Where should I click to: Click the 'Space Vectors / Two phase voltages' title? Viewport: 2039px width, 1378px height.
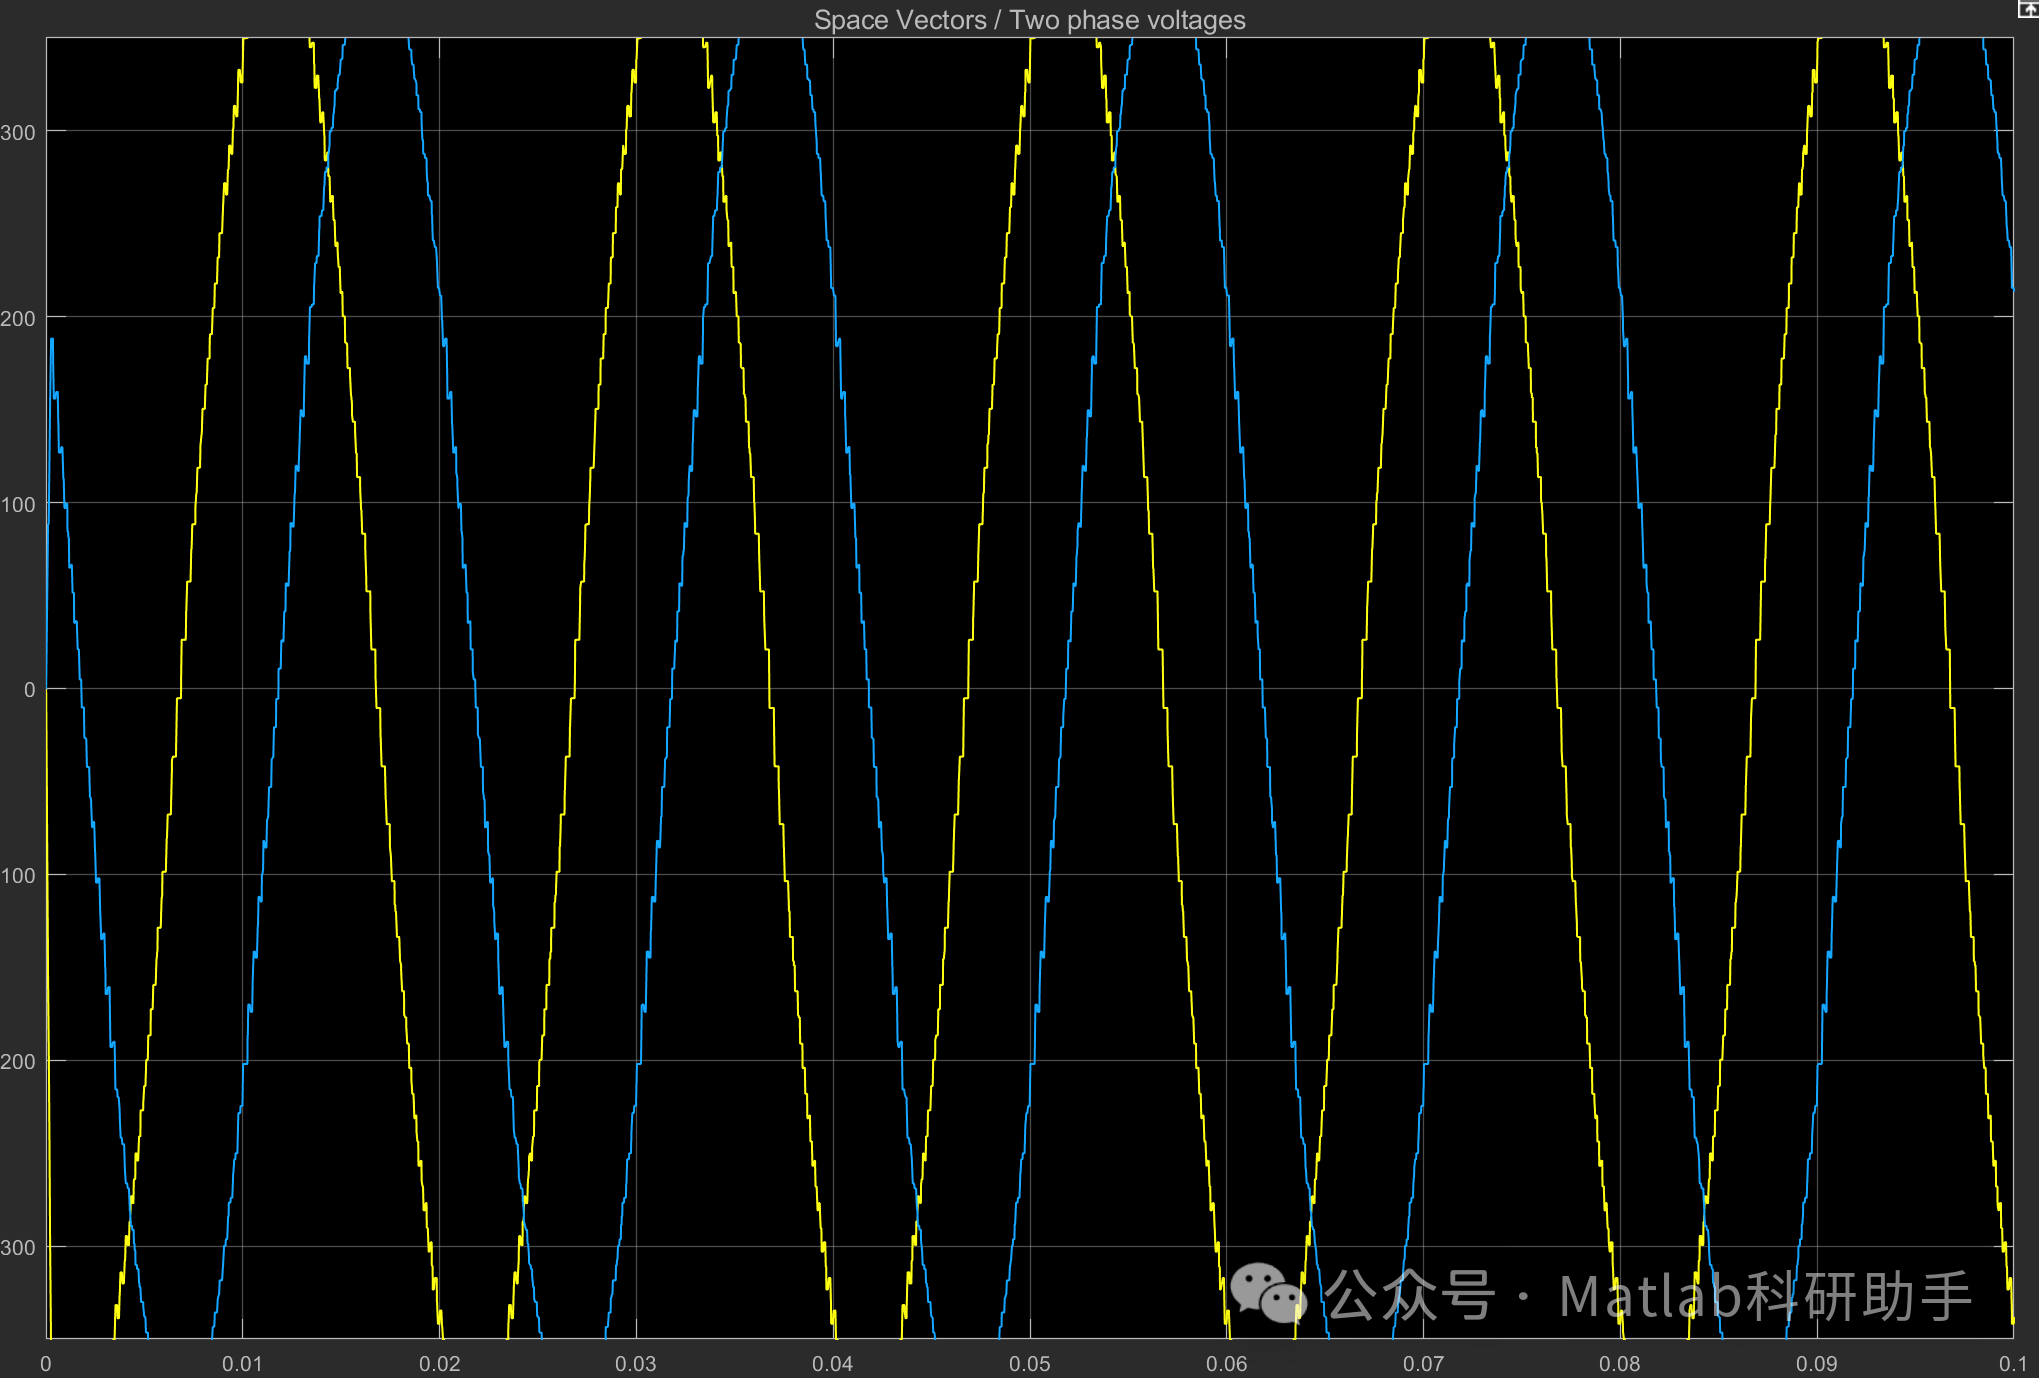click(x=1029, y=20)
